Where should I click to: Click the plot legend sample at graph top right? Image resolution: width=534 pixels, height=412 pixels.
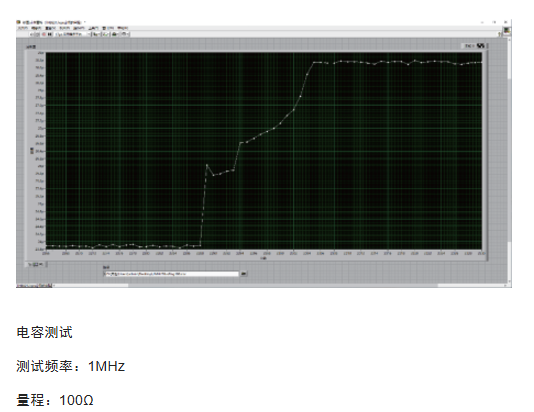tap(481, 46)
